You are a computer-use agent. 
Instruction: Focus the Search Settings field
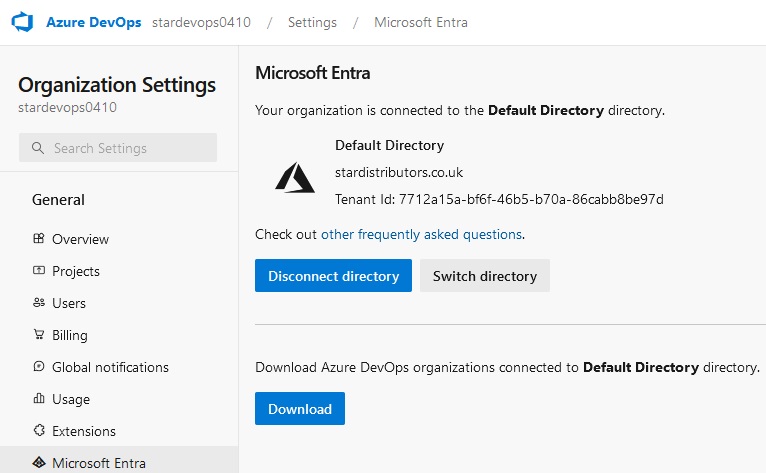[118, 148]
